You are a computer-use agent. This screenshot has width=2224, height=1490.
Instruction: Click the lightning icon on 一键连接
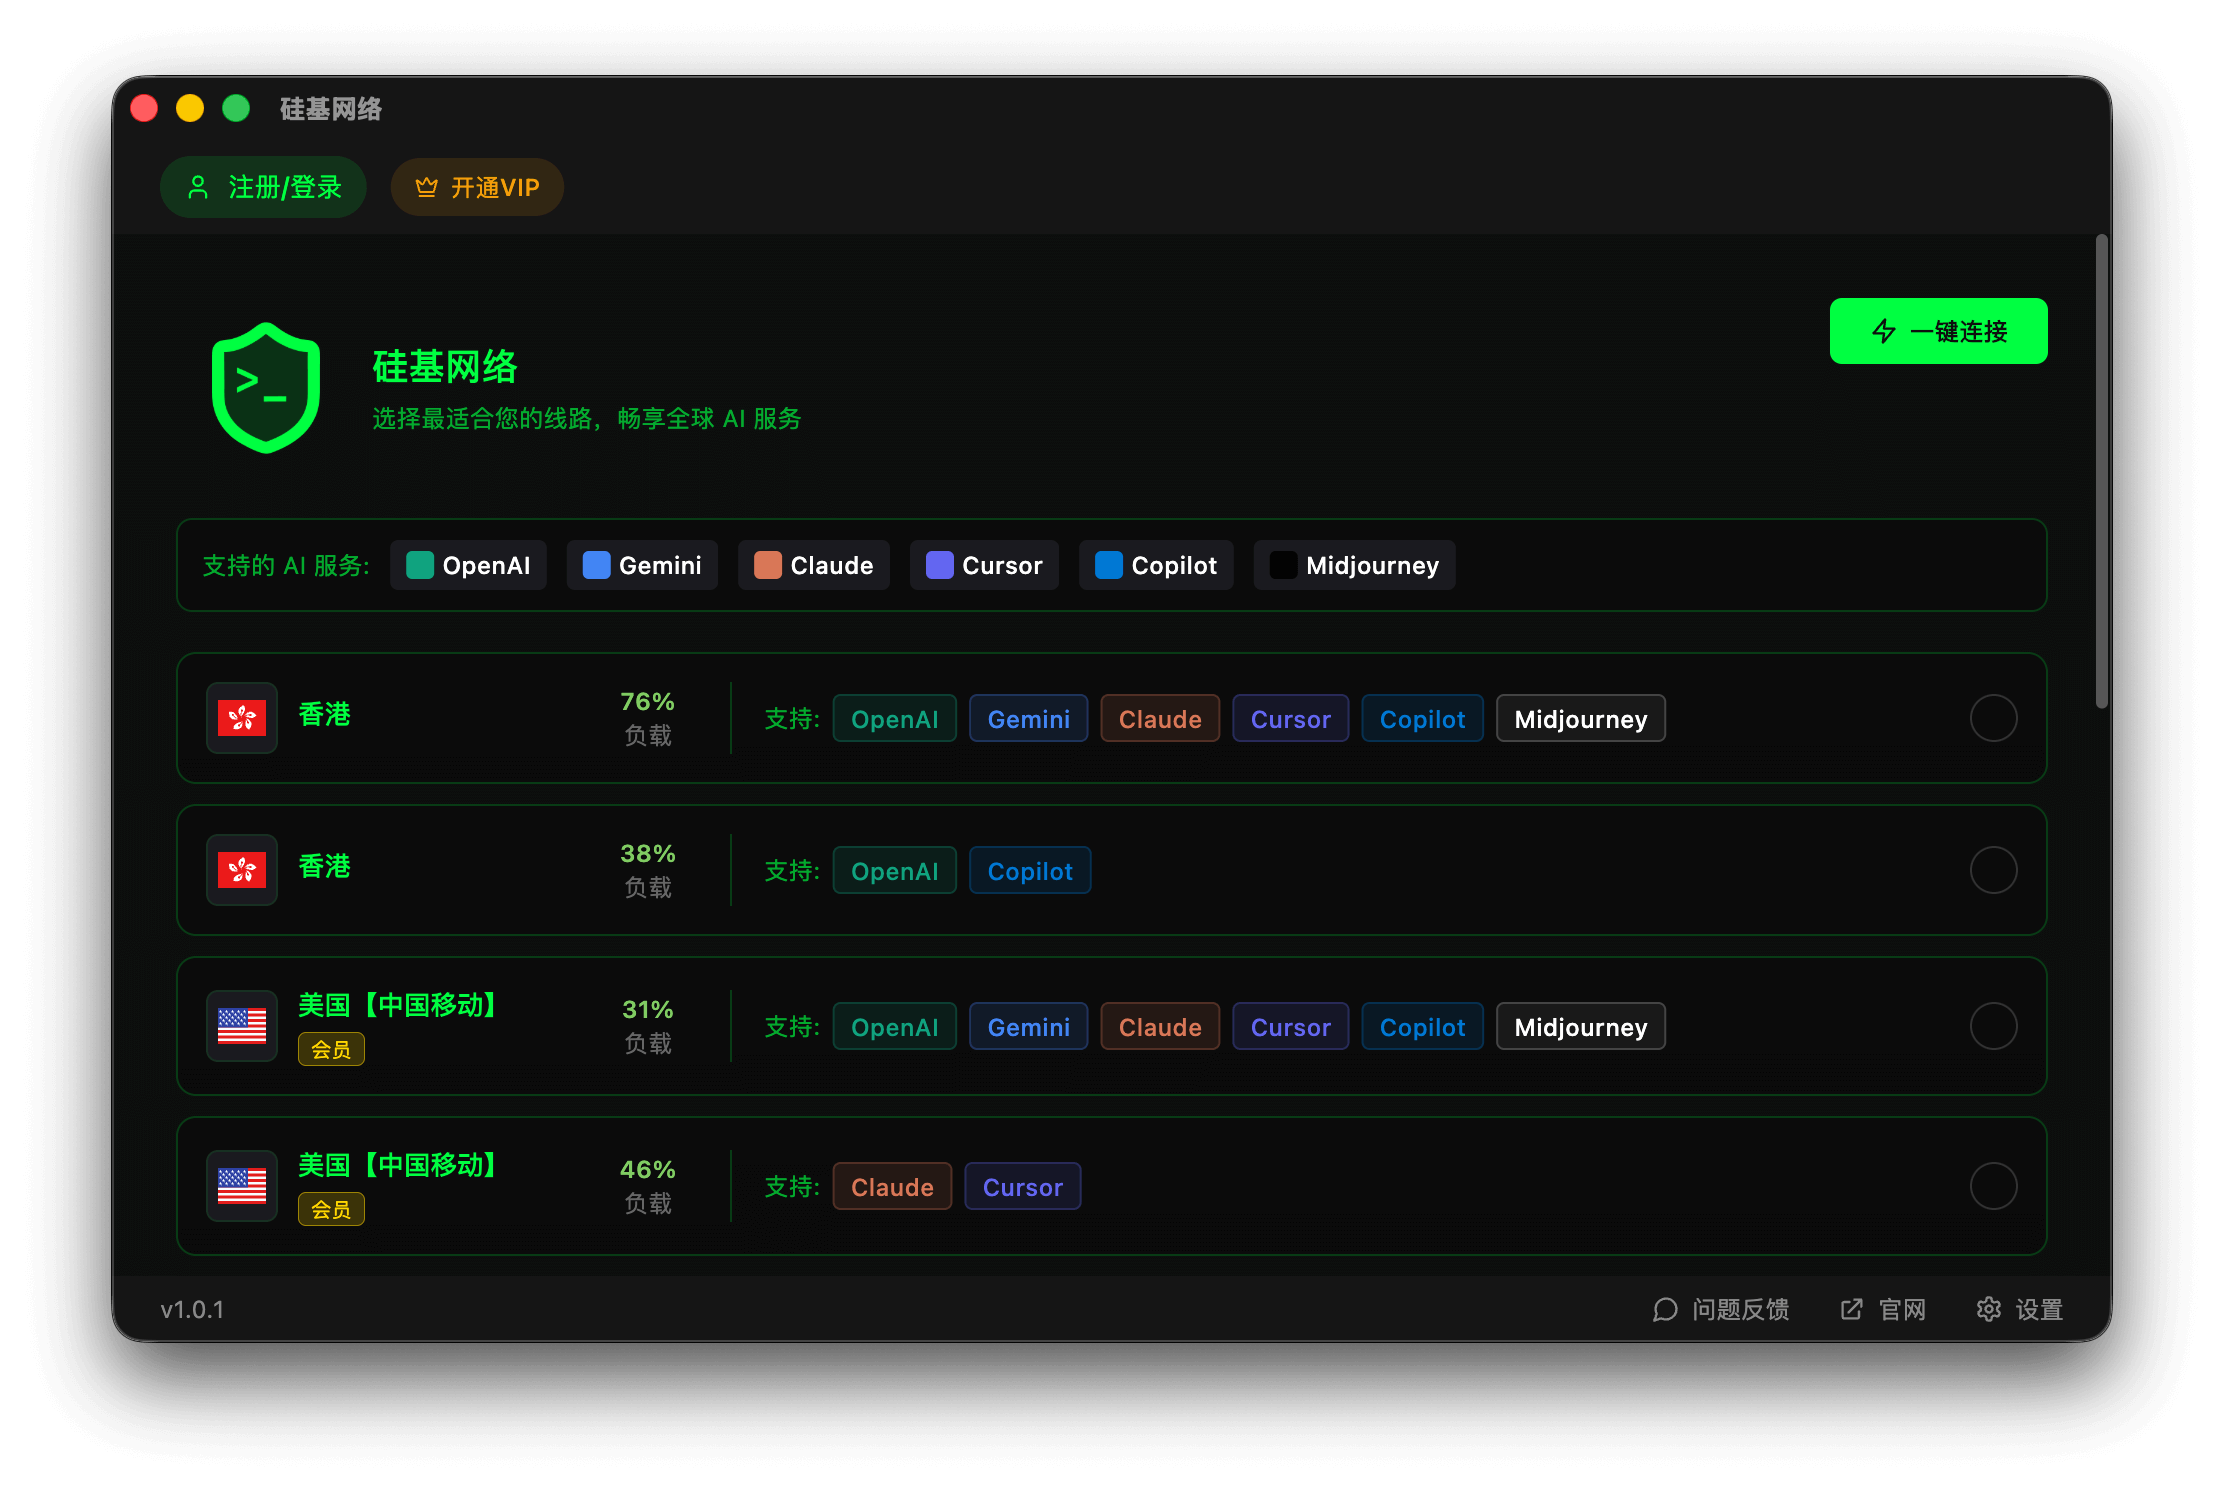point(1883,331)
